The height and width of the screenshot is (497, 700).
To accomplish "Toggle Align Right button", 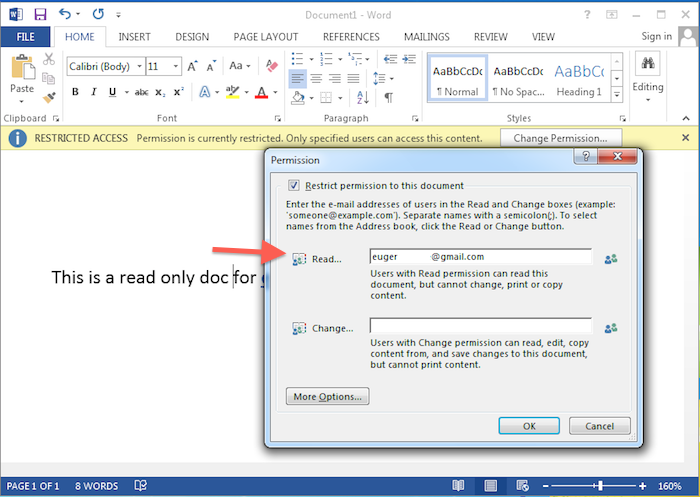I will click(335, 79).
